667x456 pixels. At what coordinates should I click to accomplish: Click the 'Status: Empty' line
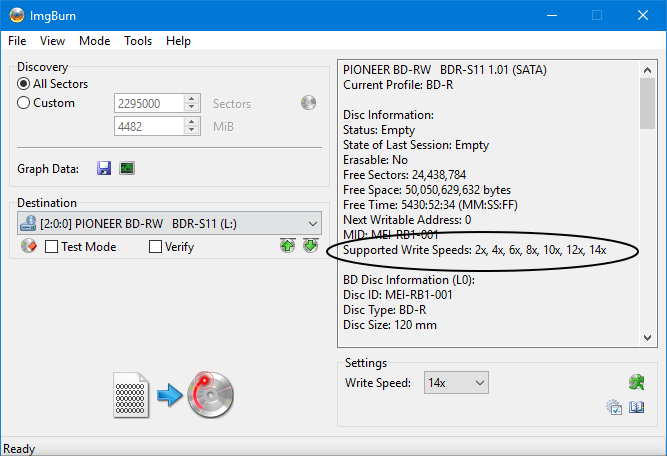pyautogui.click(x=379, y=130)
